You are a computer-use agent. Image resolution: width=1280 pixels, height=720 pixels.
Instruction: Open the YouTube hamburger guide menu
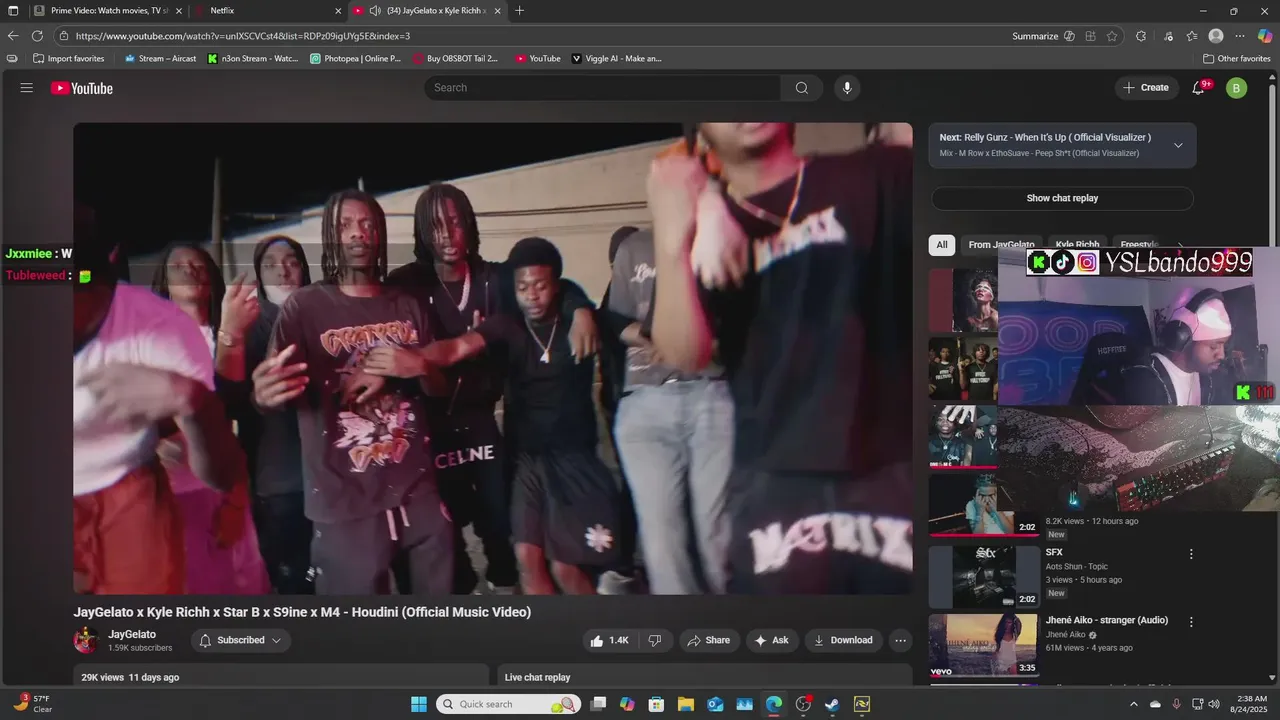click(27, 88)
